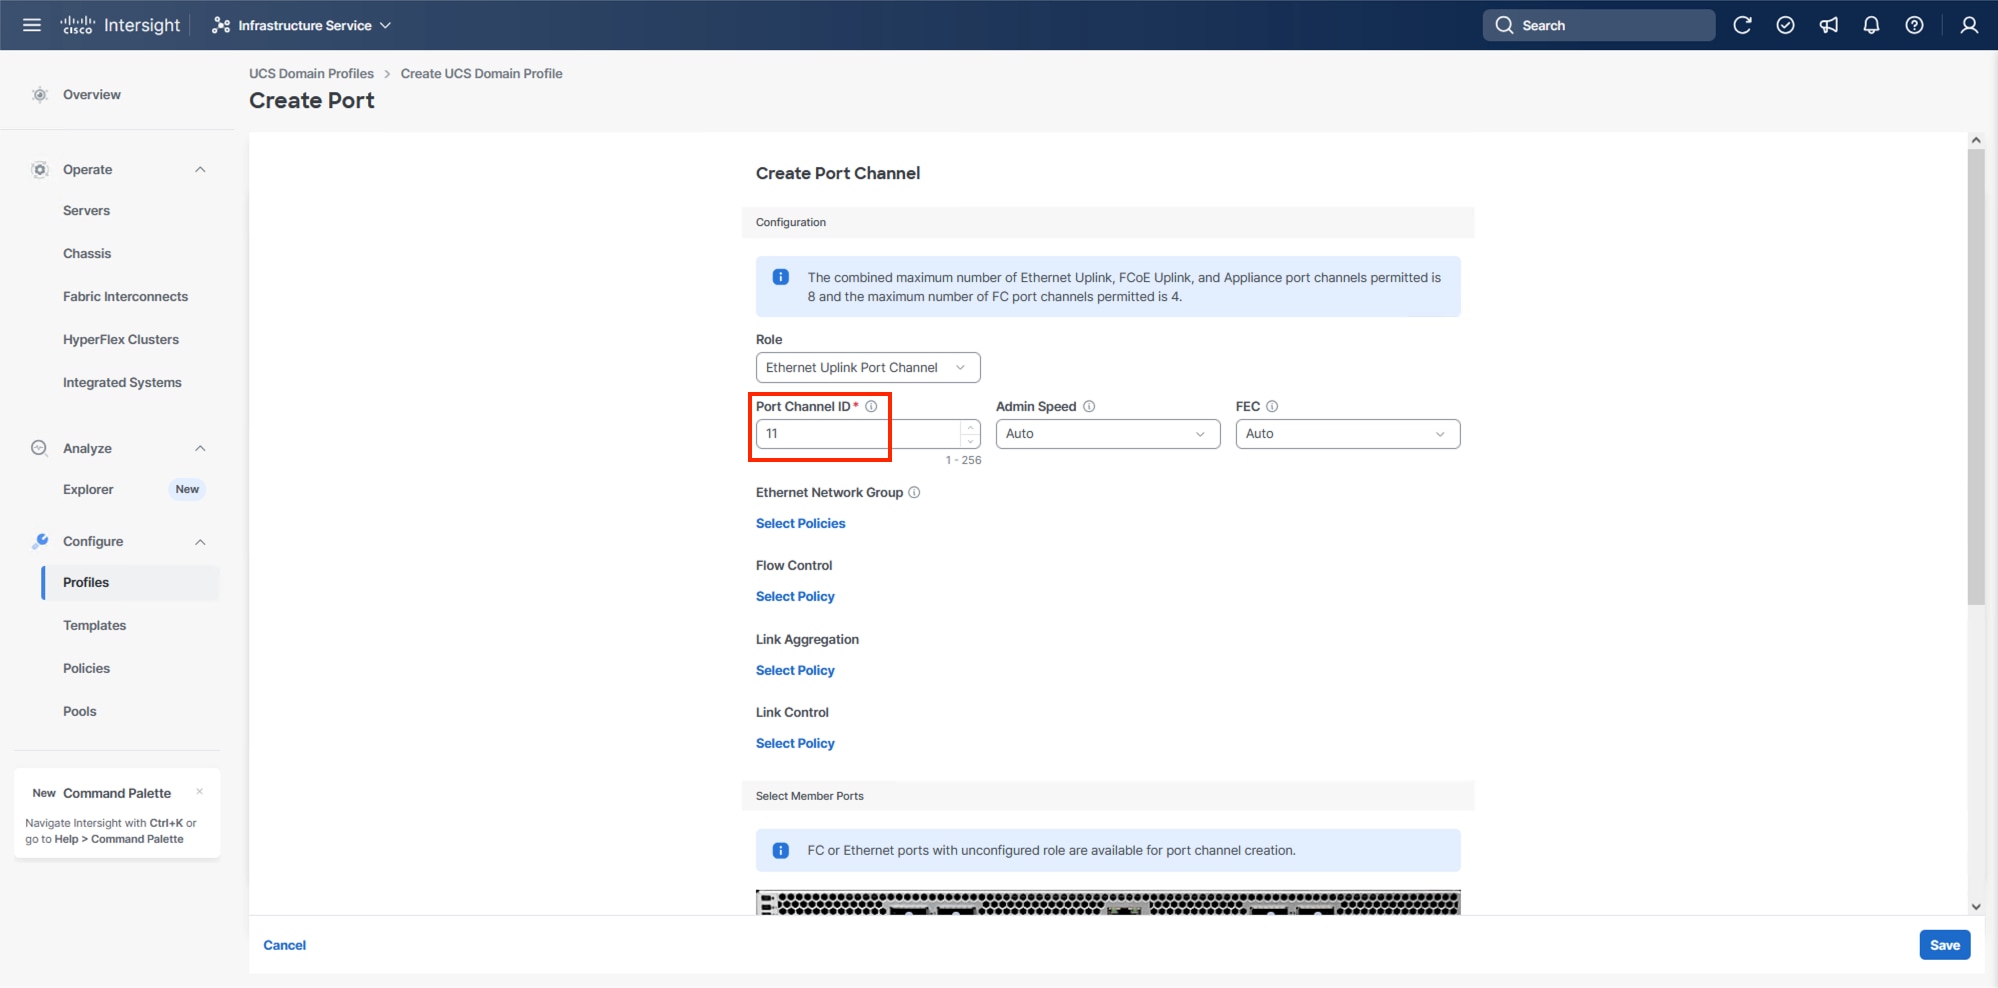
Task: Open the Role dropdown showing Ethernet Uplink Port Channel
Action: point(866,367)
